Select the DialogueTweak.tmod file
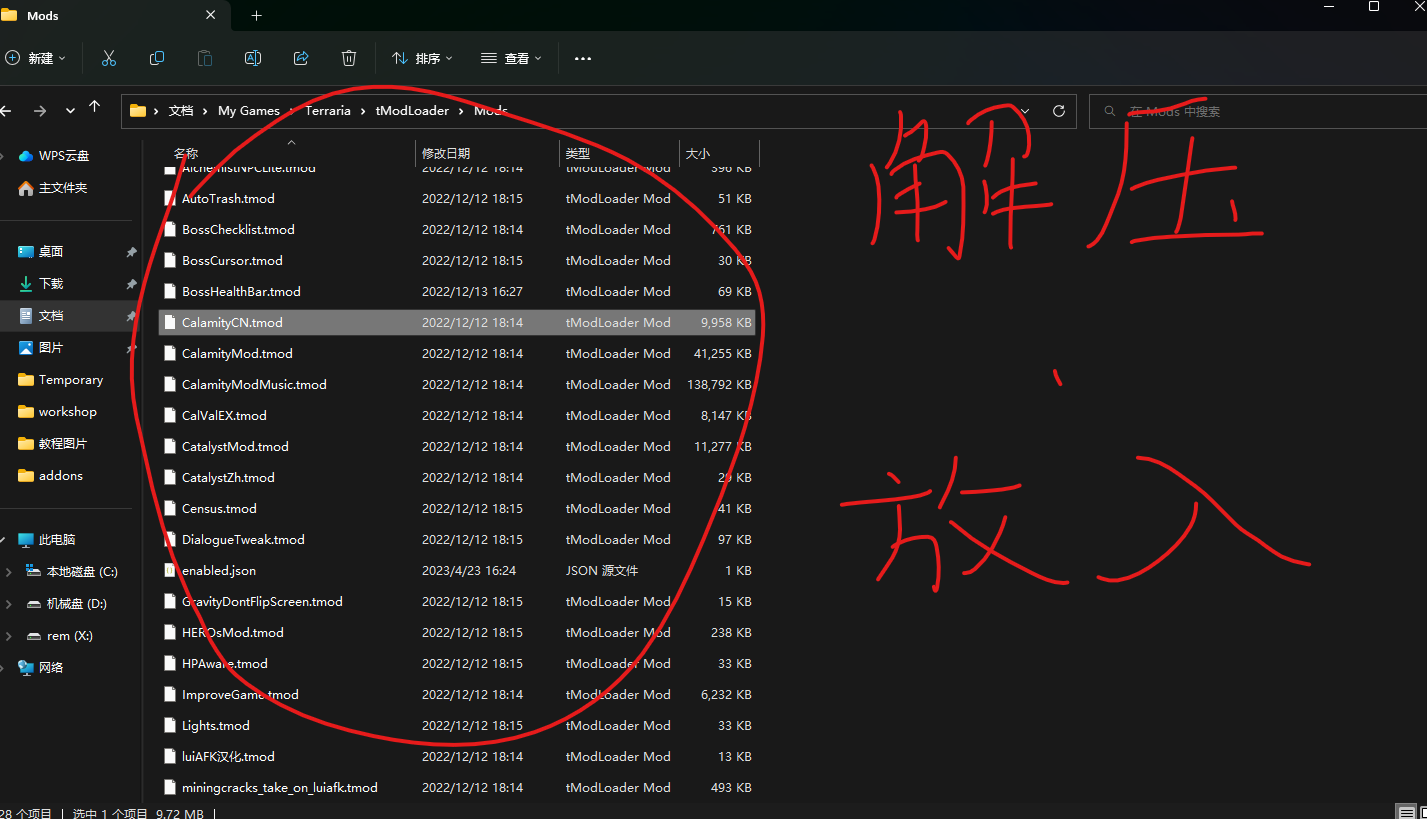This screenshot has height=819, width=1427. [x=457, y=540]
